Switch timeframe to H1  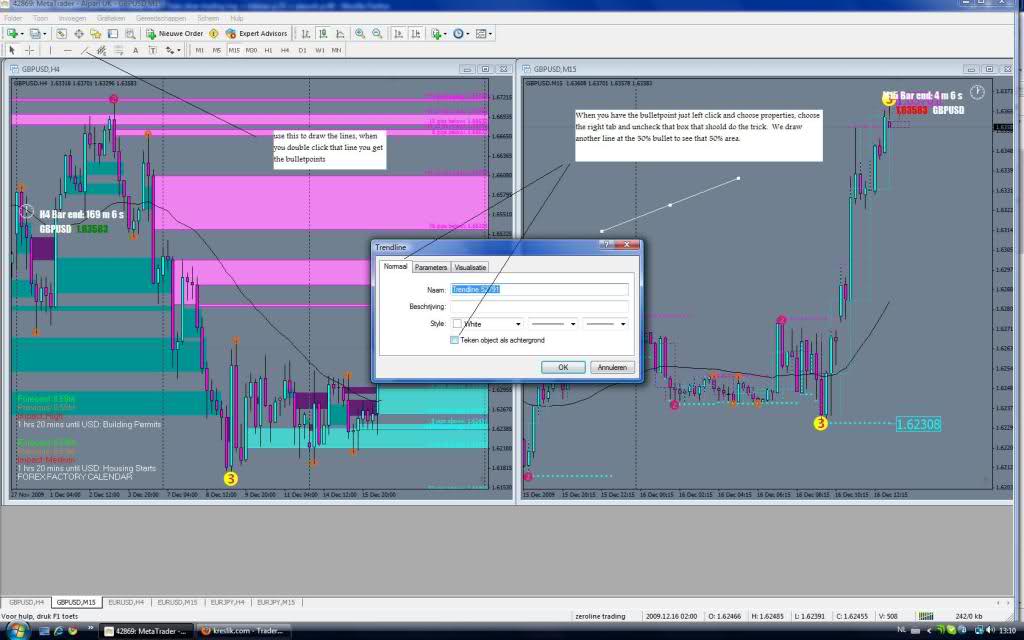[268, 50]
